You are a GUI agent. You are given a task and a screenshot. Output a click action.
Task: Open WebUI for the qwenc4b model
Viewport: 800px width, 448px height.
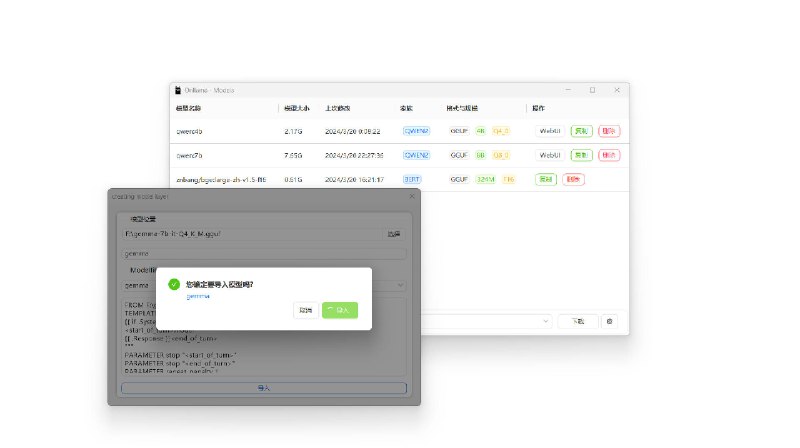click(x=550, y=131)
